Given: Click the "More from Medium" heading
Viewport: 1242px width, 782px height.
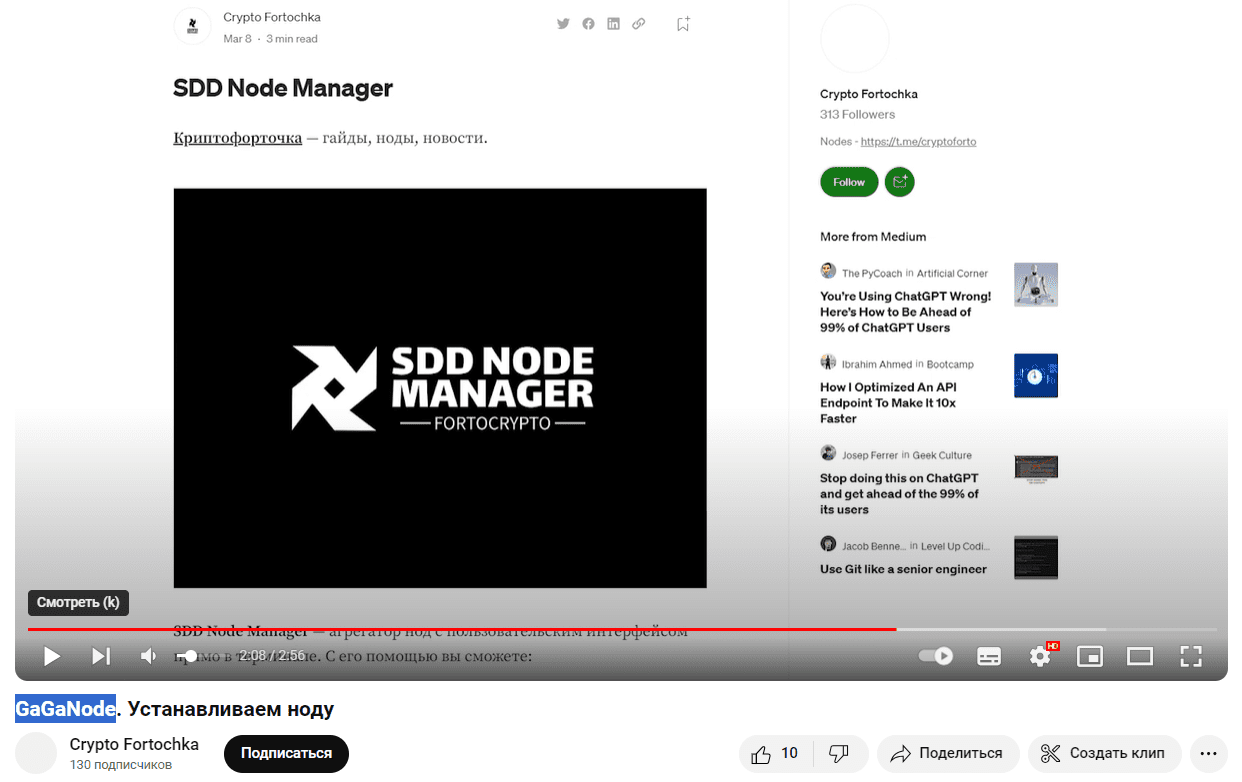Looking at the screenshot, I should [x=873, y=237].
